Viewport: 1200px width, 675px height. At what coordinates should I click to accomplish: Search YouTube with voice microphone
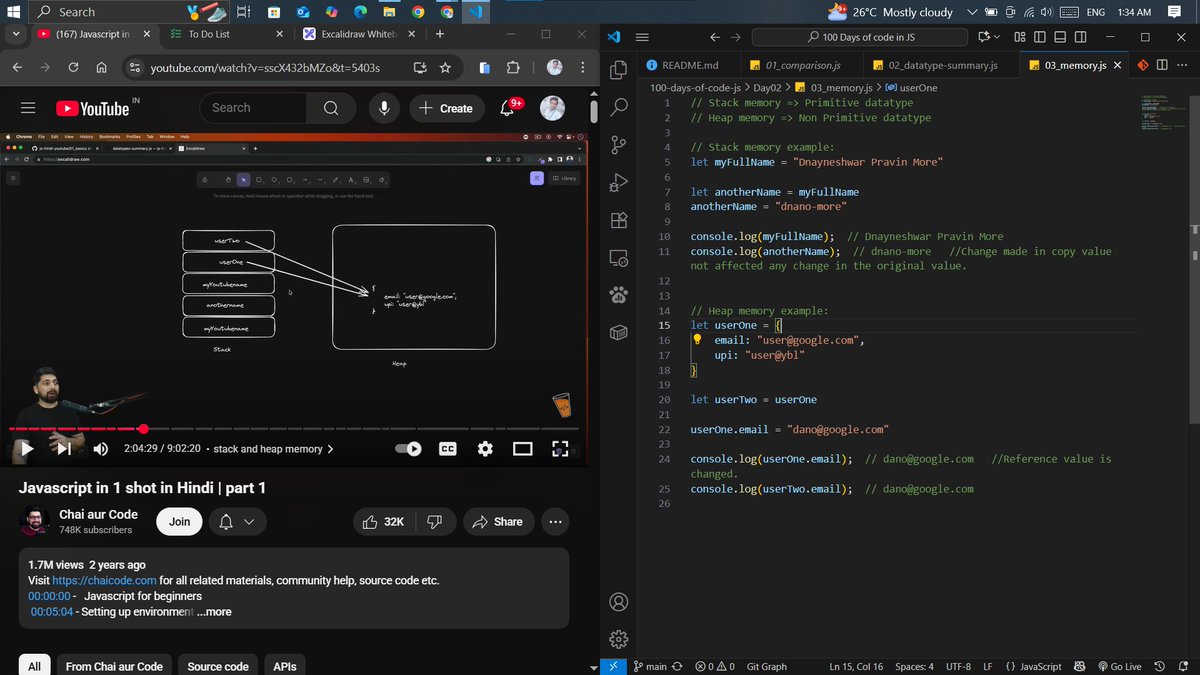pos(383,108)
